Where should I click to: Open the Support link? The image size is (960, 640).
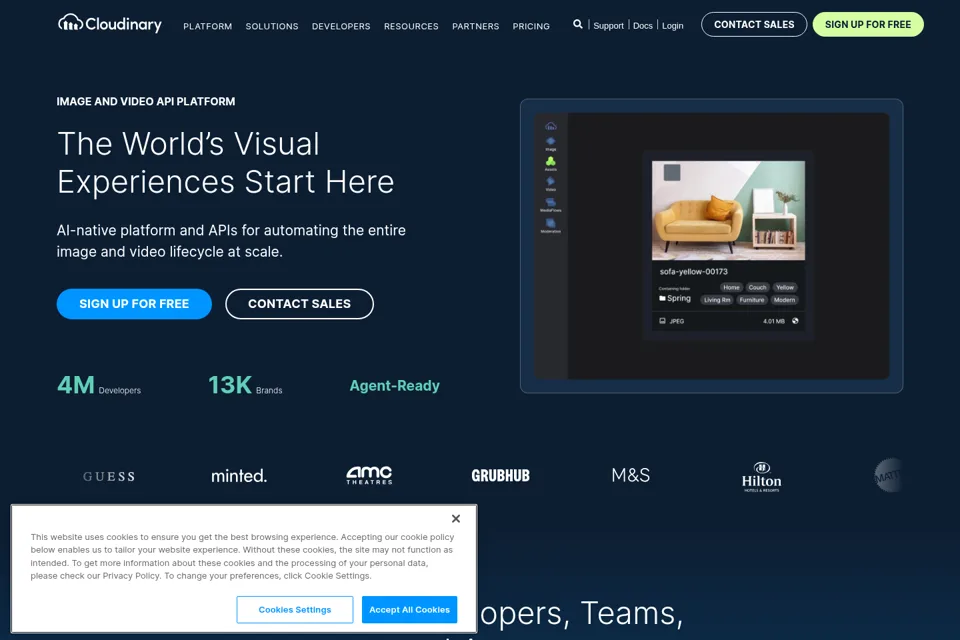(608, 26)
